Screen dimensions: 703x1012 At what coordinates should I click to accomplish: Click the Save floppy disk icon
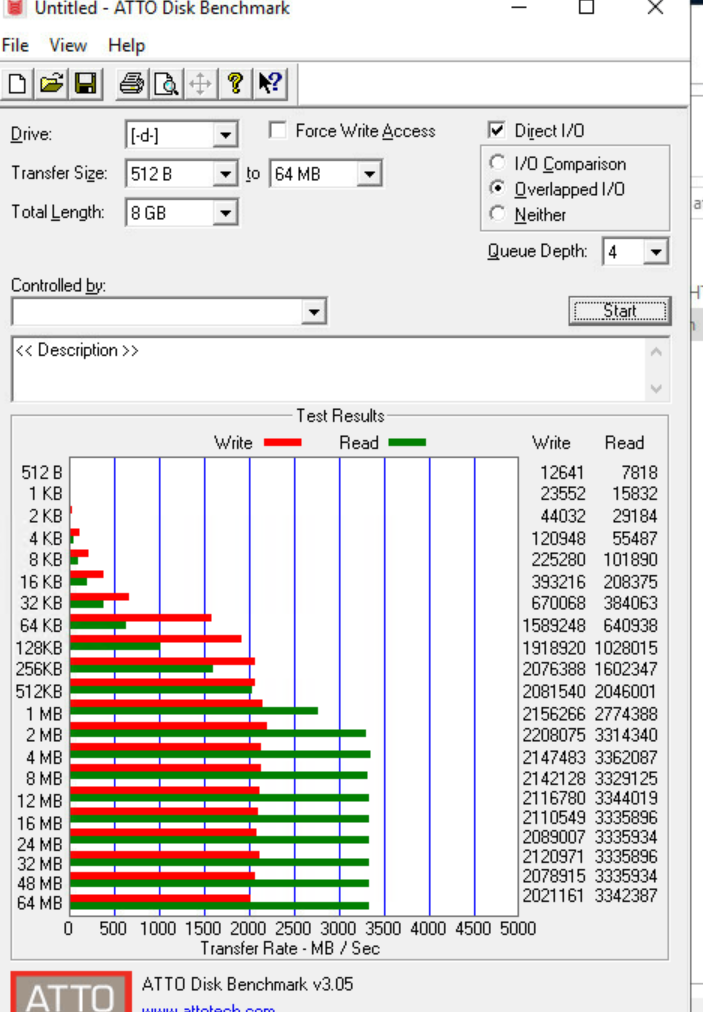click(85, 84)
